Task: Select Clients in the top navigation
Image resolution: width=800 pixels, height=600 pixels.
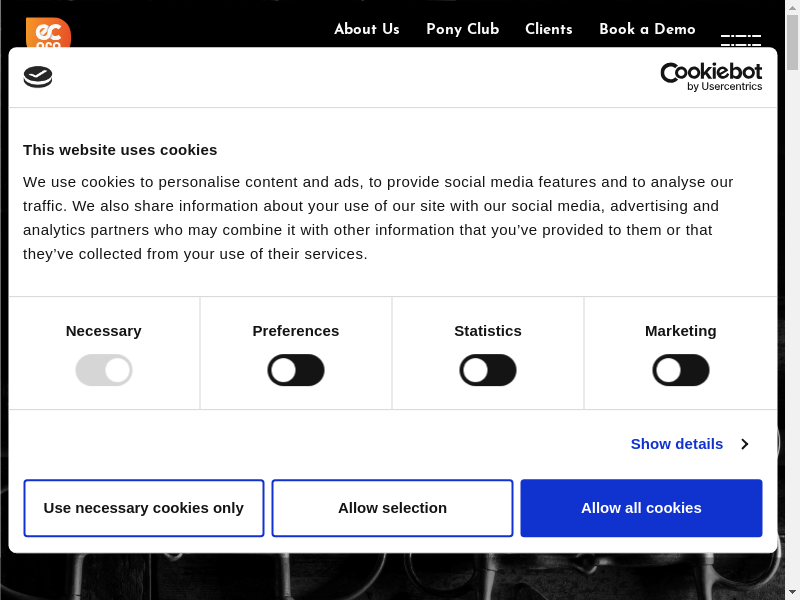Action: [549, 29]
